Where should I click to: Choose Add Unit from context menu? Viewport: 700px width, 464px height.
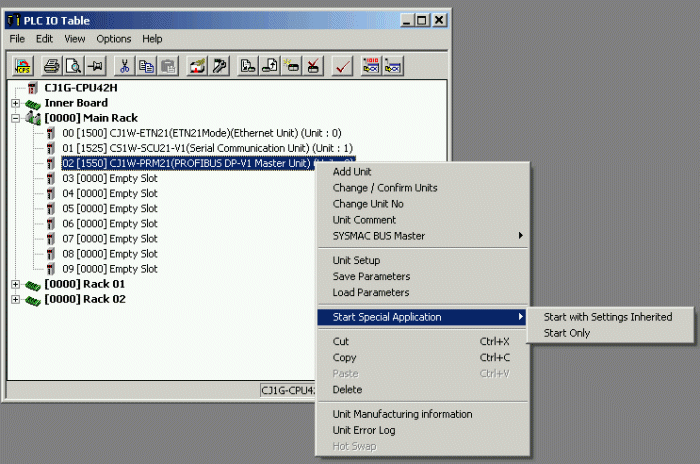(x=422, y=171)
